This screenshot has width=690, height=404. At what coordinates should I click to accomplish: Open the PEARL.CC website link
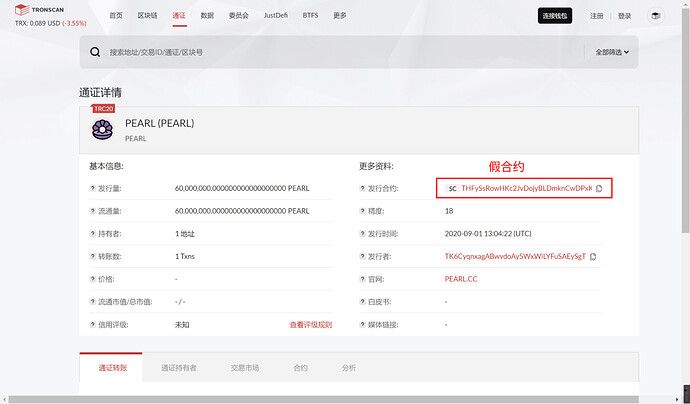(x=461, y=279)
